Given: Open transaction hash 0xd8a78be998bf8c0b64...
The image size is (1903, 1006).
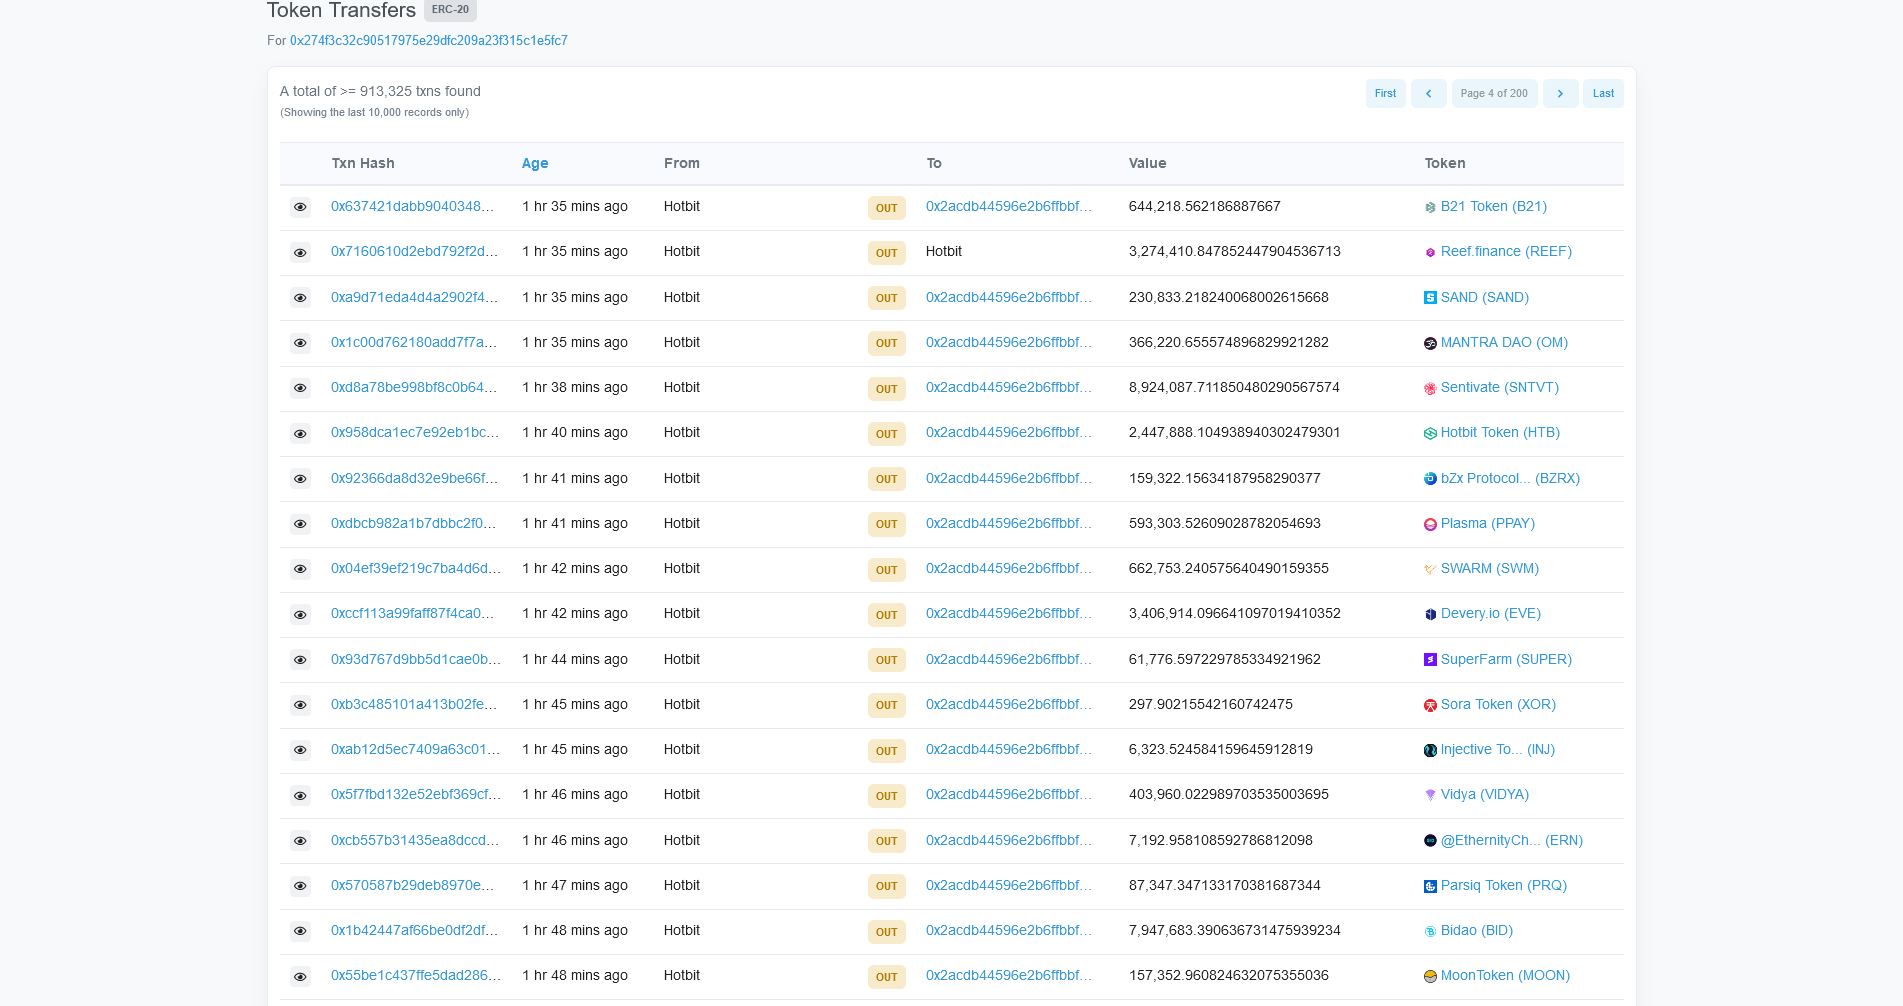Looking at the screenshot, I should click(x=414, y=387).
